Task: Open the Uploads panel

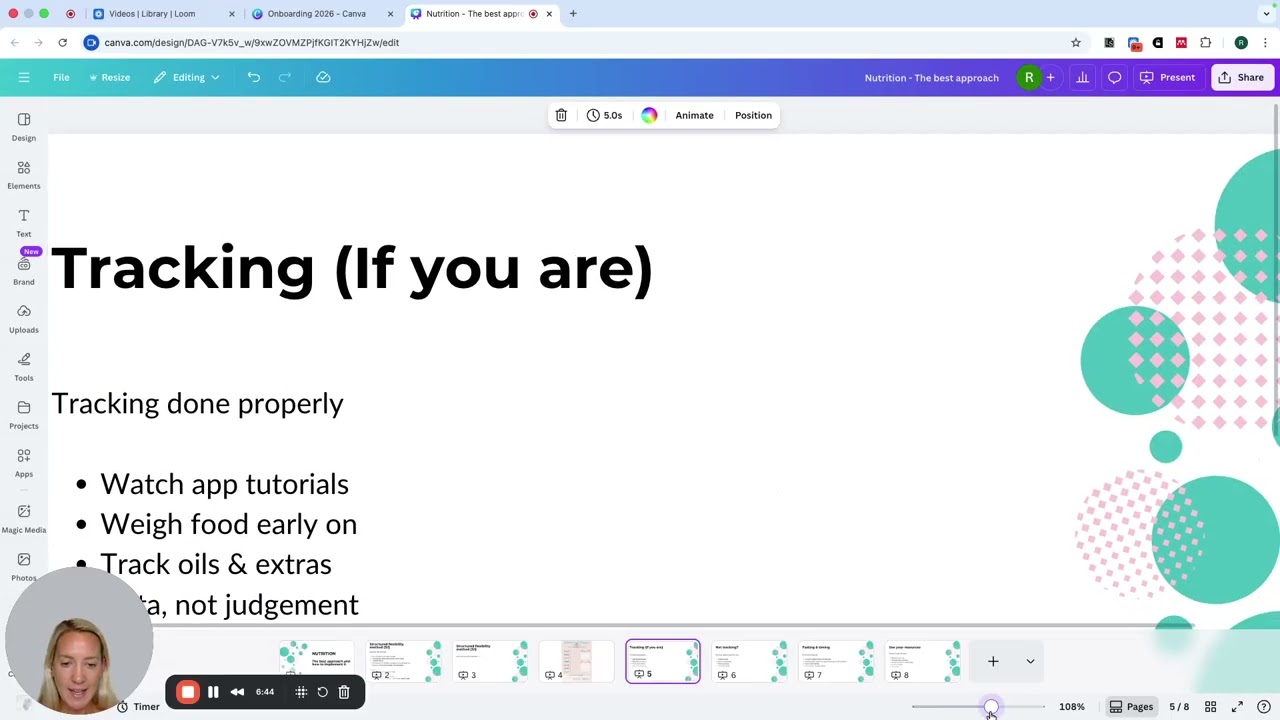Action: (x=24, y=318)
